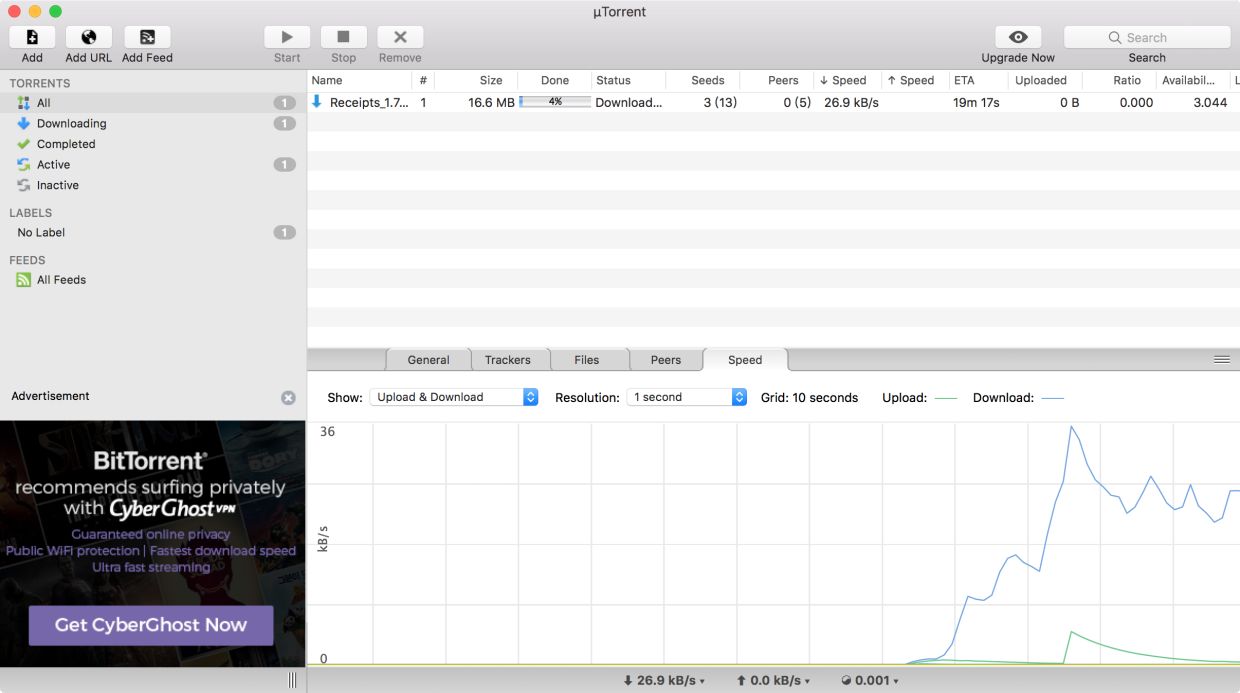The image size is (1240, 693).
Task: Click the torrent's 4% progress bar
Action: pyautogui.click(x=555, y=102)
